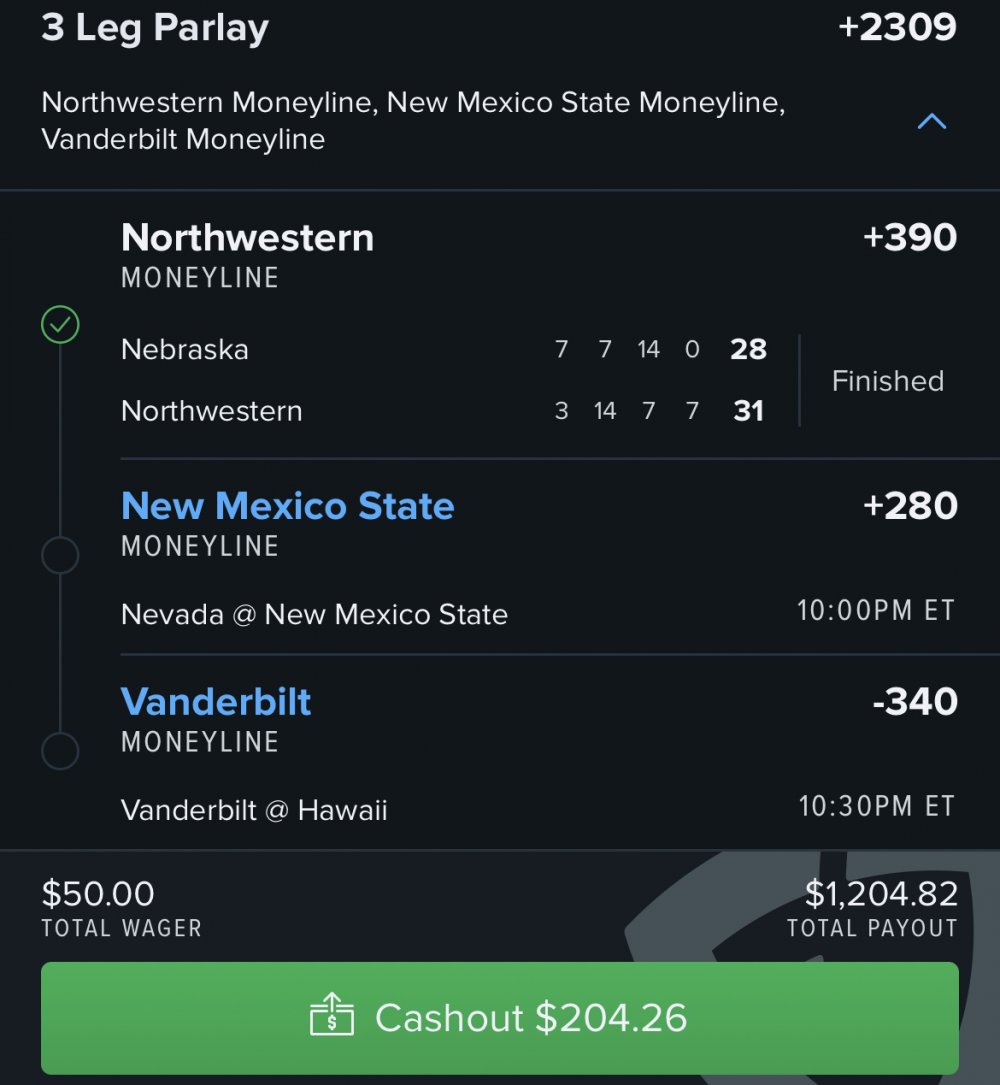Viewport: 1000px width, 1085px height.
Task: Open the New Mexico State team link
Action: click(x=288, y=506)
